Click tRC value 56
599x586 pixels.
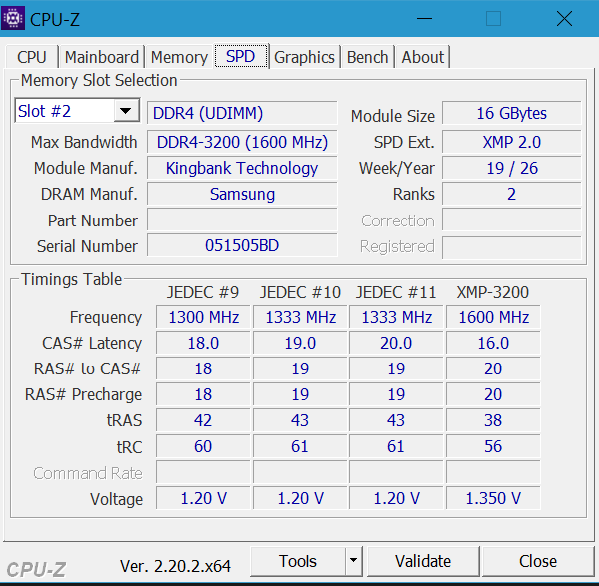click(x=493, y=446)
